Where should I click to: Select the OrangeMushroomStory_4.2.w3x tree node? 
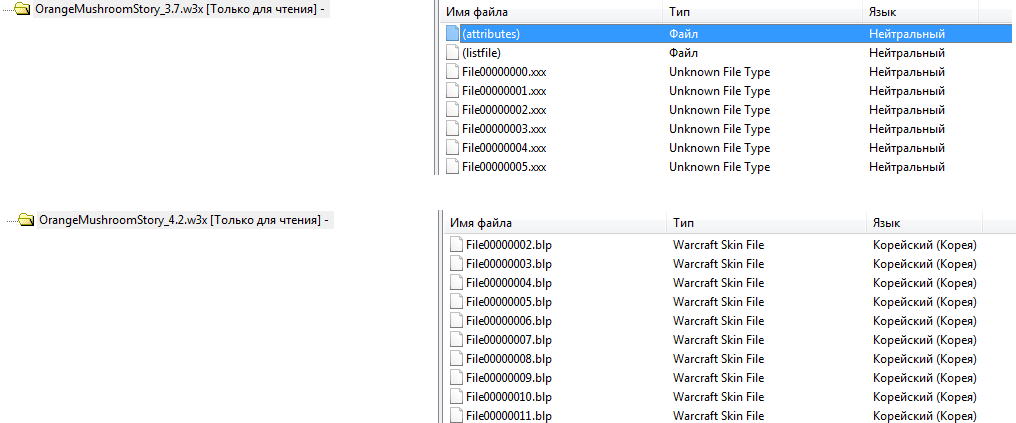click(185, 220)
